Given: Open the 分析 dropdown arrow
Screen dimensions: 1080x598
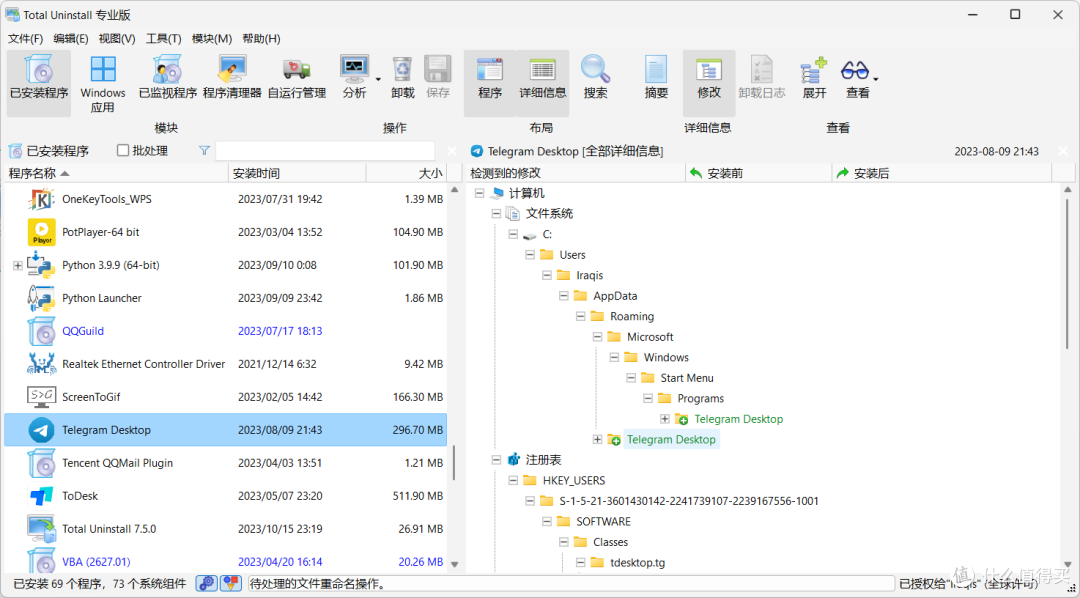Looking at the screenshot, I should coord(378,79).
